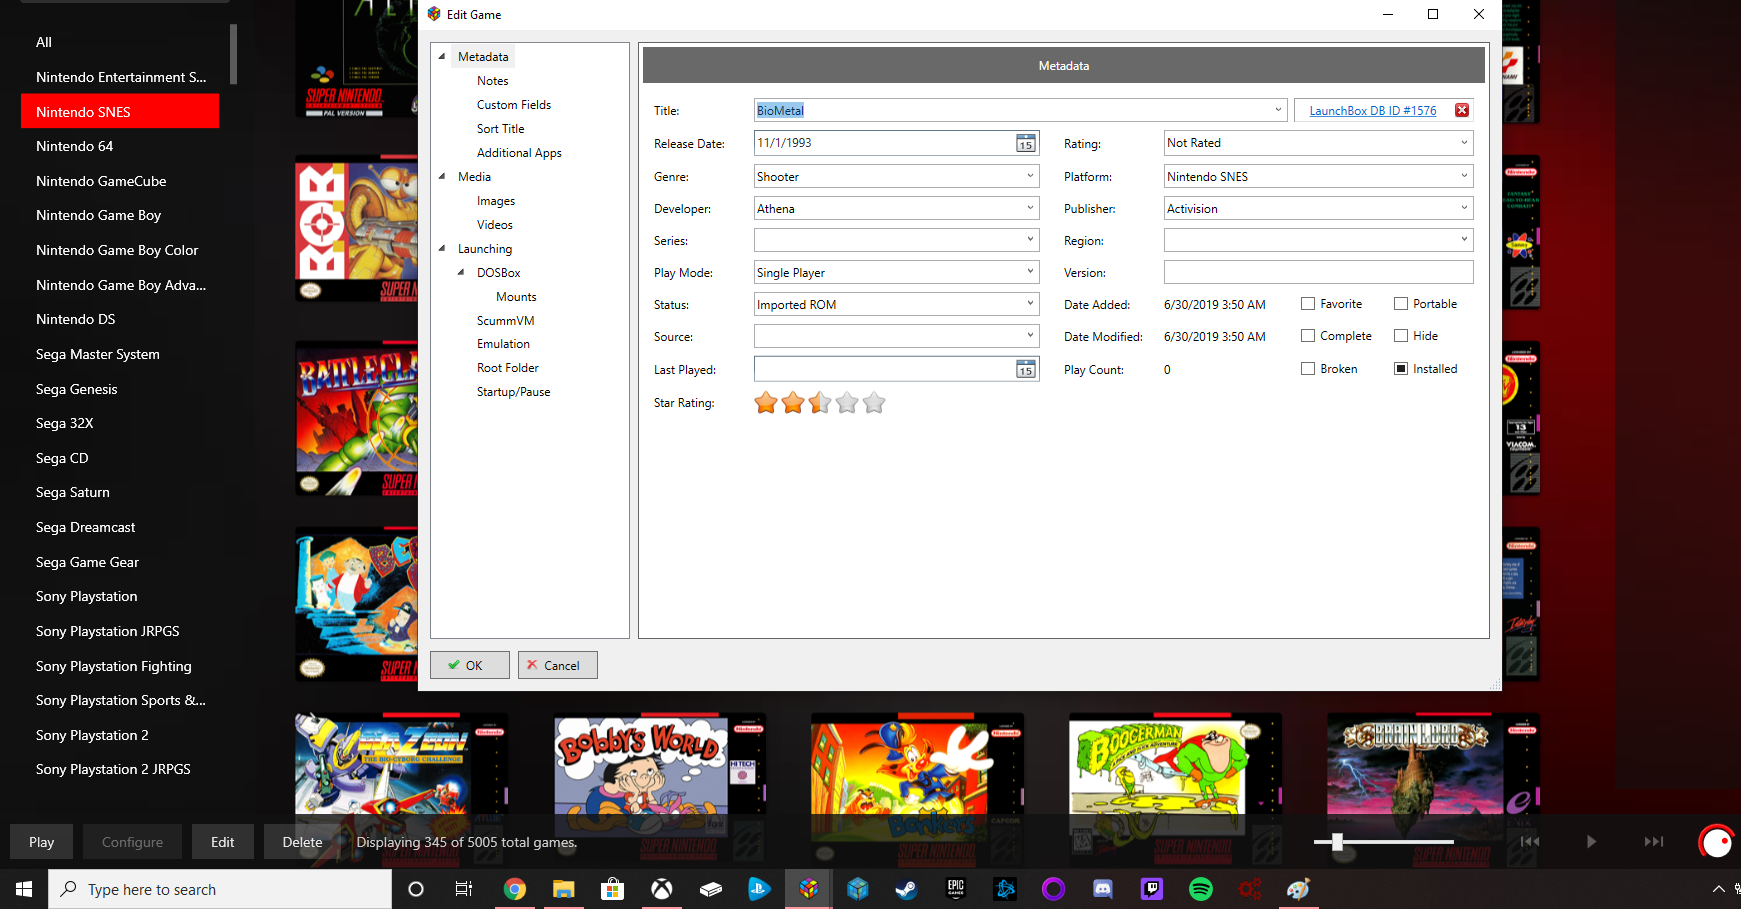The height and width of the screenshot is (909, 1741).
Task: Open Google Chrome from the taskbar
Action: tap(514, 889)
